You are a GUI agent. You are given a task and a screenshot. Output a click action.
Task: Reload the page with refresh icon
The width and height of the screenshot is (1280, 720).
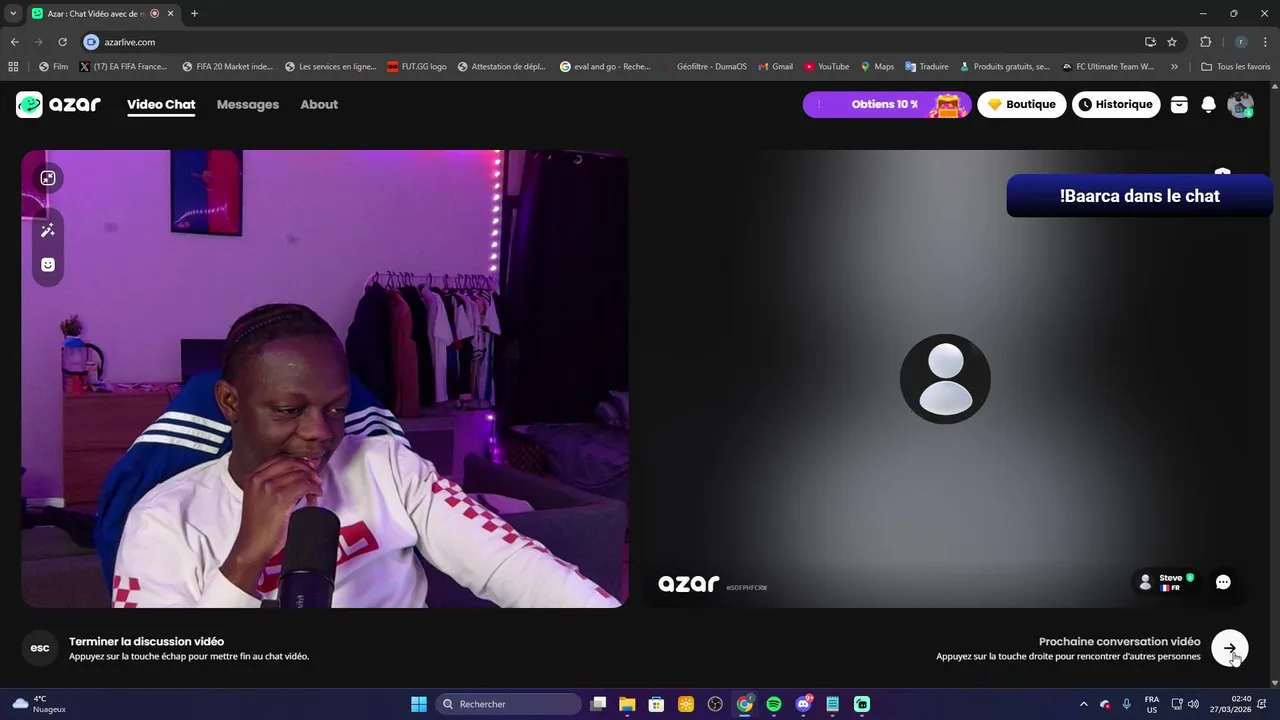(62, 42)
